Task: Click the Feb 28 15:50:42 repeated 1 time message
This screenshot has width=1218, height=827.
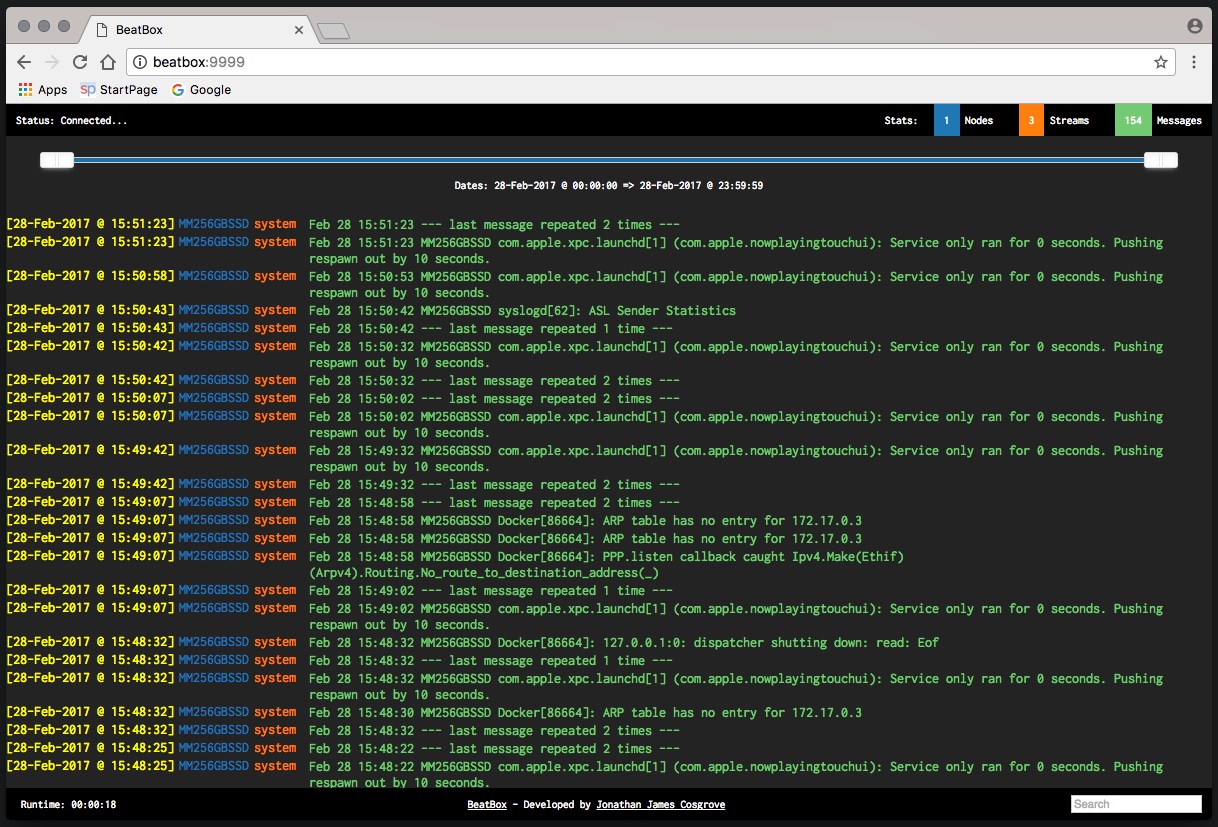Action: pyautogui.click(x=491, y=329)
